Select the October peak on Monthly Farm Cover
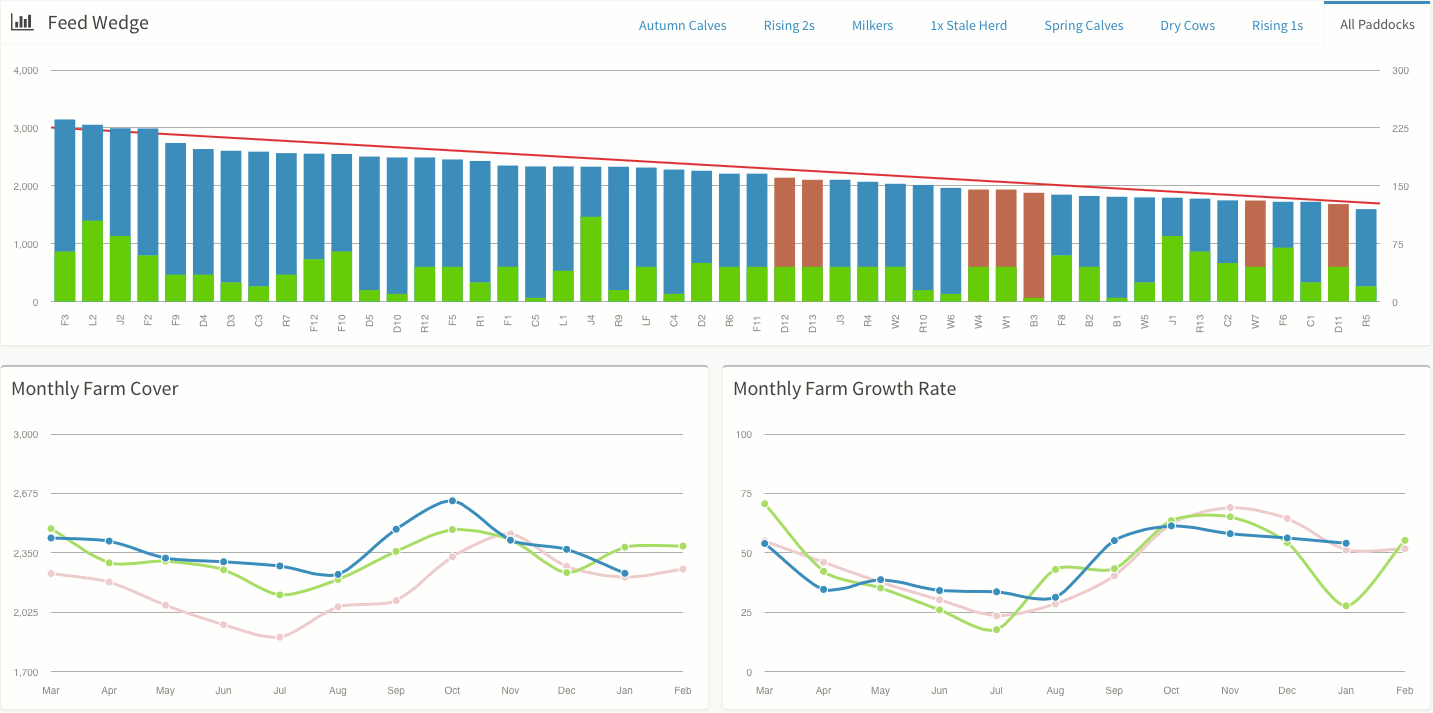 (452, 498)
